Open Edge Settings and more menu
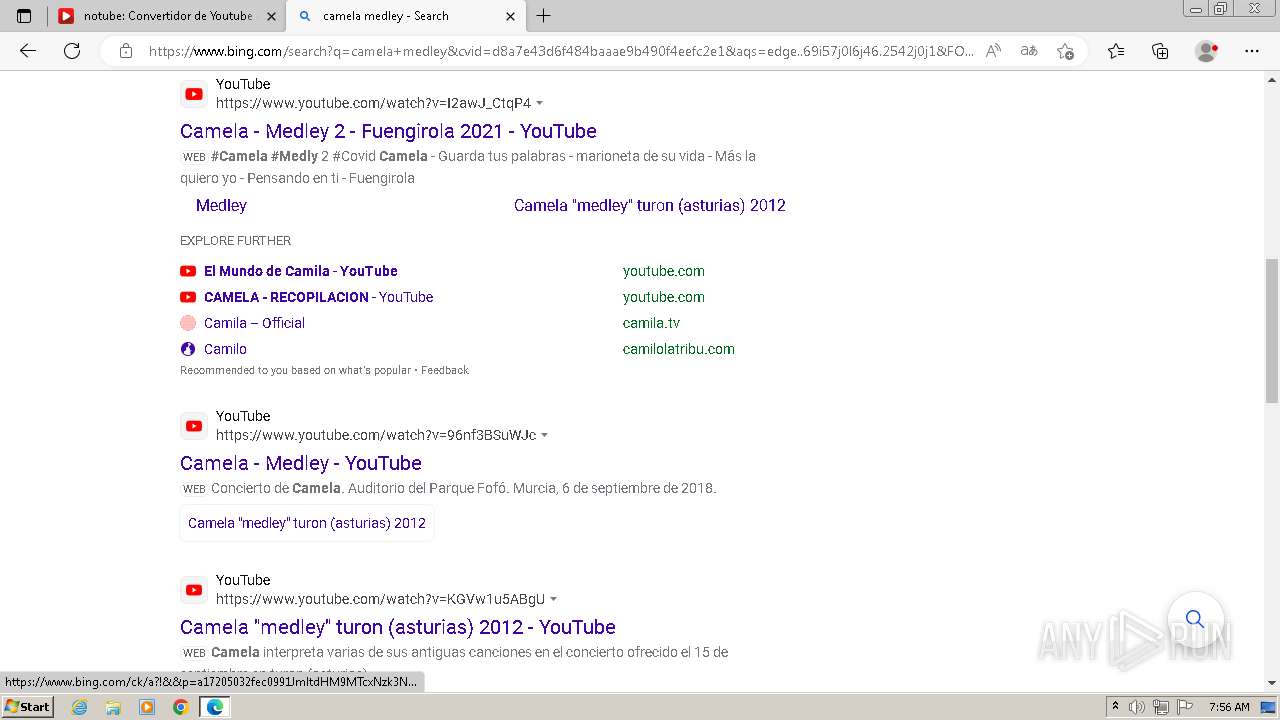 tap(1252, 51)
